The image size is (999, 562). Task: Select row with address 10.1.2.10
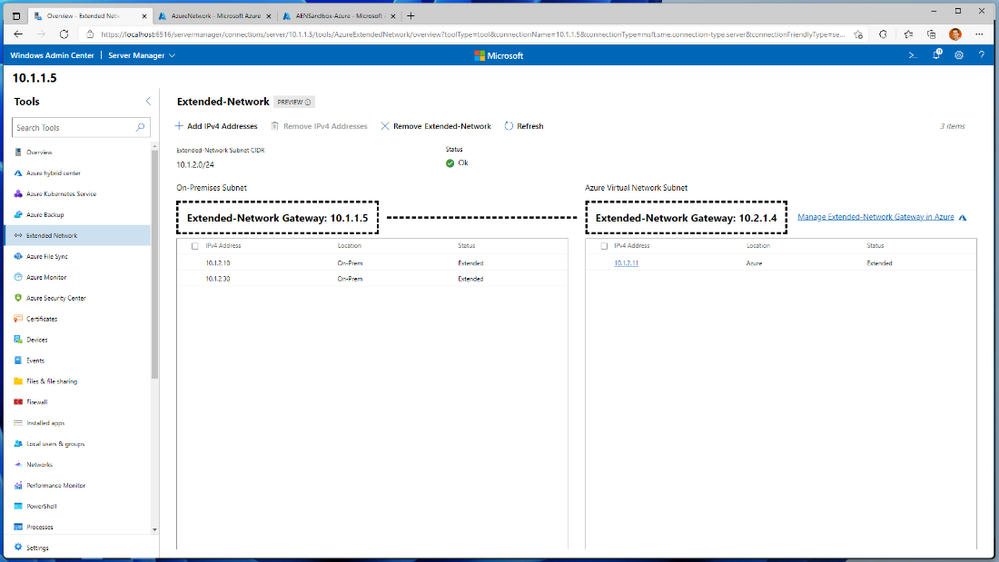pos(372,263)
